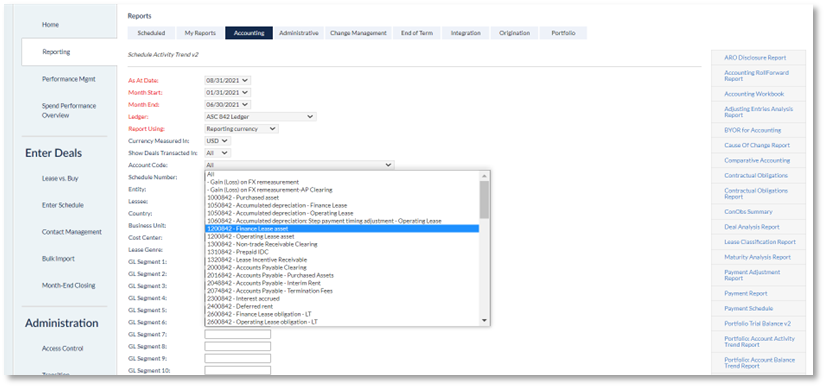Pick 1050842 Accumulated depreciation - Operating Lease
Screen dimensions: 825x387
click(342, 213)
